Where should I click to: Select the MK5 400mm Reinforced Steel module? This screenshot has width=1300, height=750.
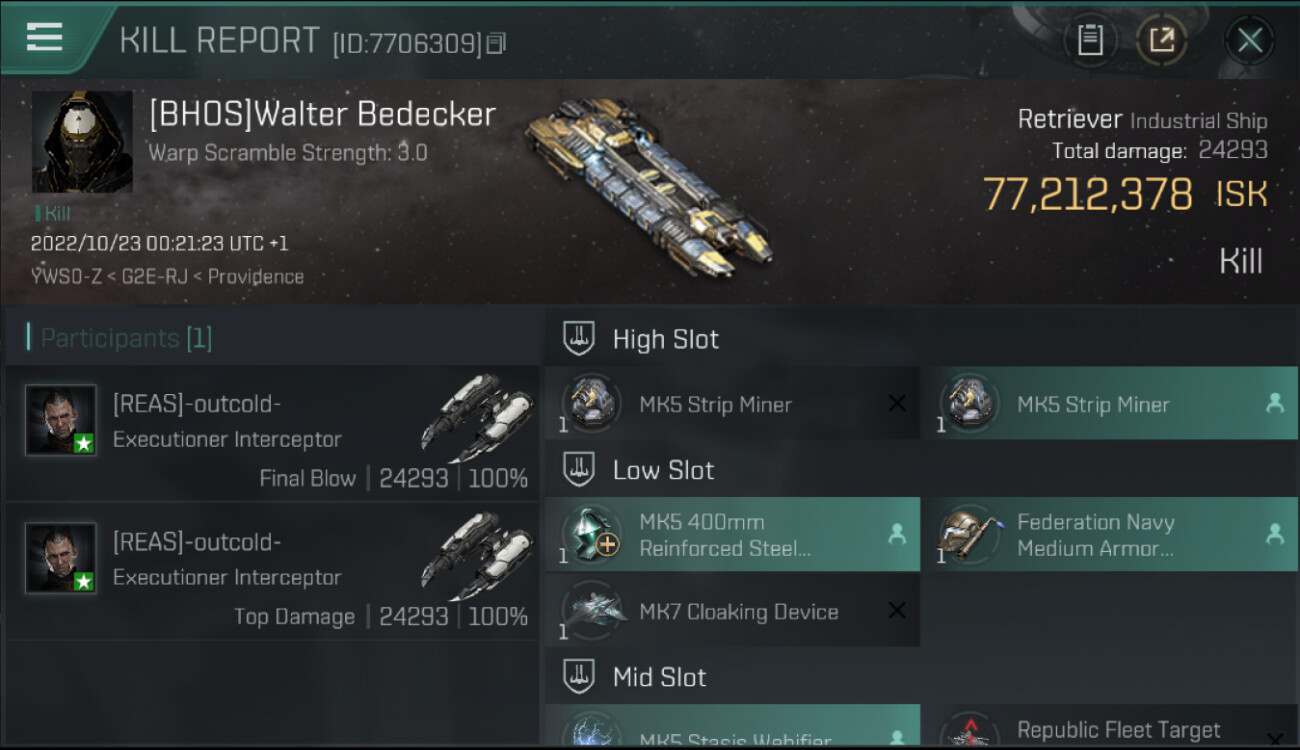[x=732, y=534]
